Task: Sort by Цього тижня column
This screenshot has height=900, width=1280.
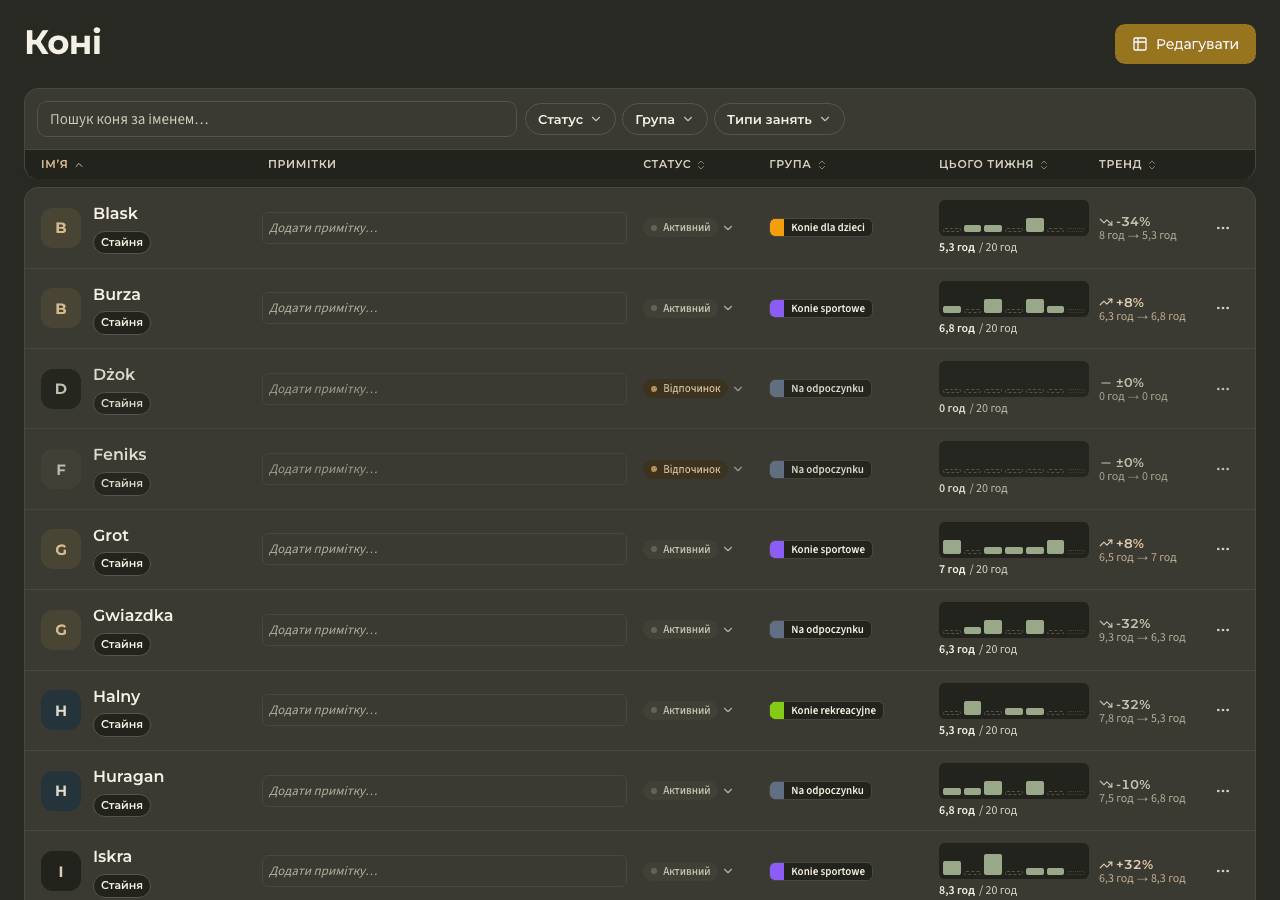Action: click(993, 164)
